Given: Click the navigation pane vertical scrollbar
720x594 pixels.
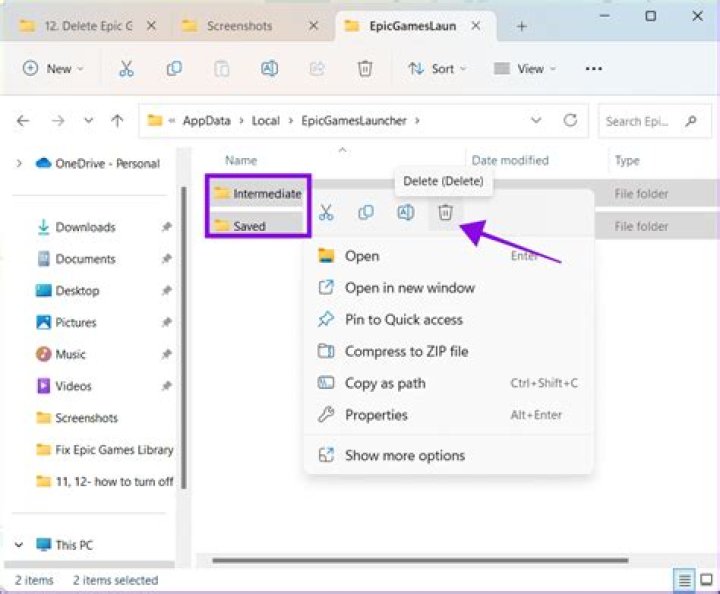Looking at the screenshot, I should pyautogui.click(x=183, y=337).
